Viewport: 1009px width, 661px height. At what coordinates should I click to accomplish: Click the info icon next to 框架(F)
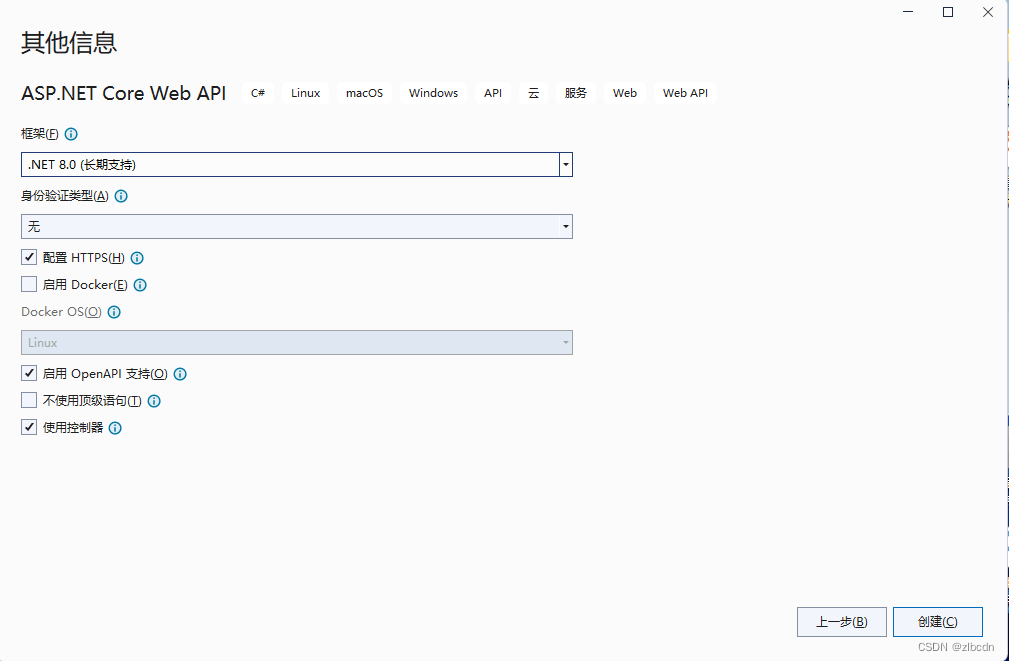tap(71, 134)
